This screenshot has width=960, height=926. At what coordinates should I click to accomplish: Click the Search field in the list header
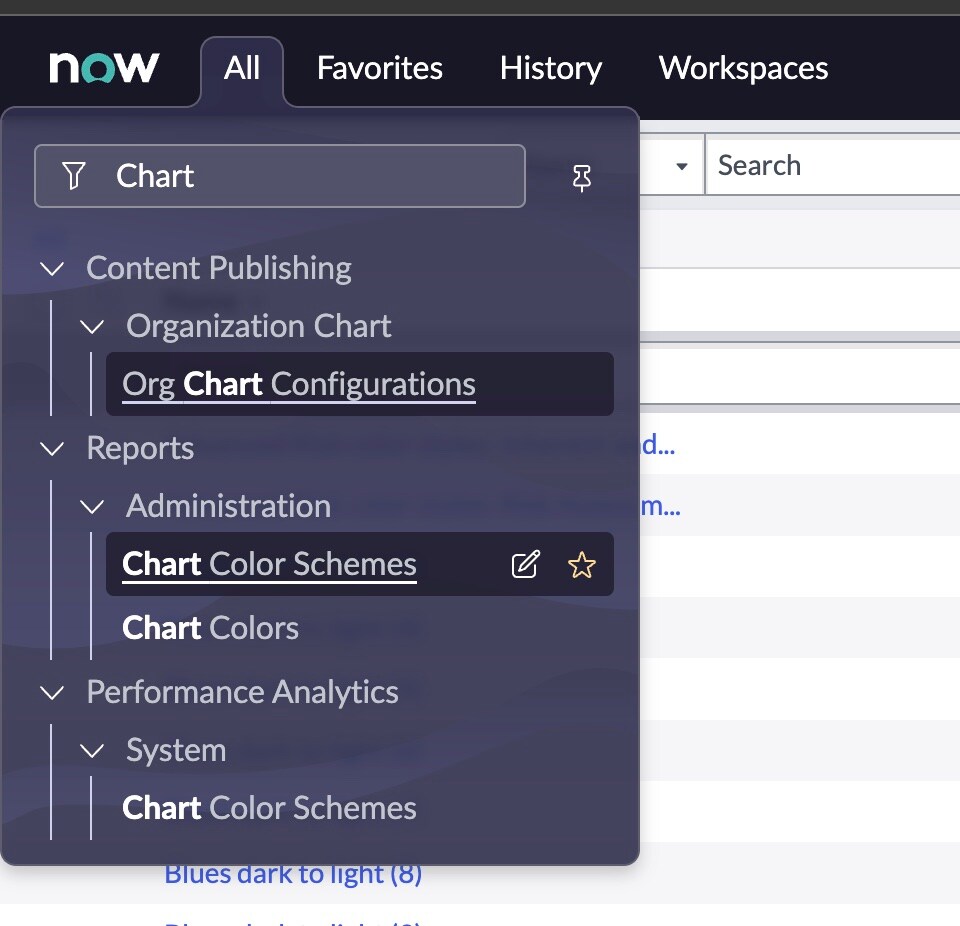coord(833,165)
